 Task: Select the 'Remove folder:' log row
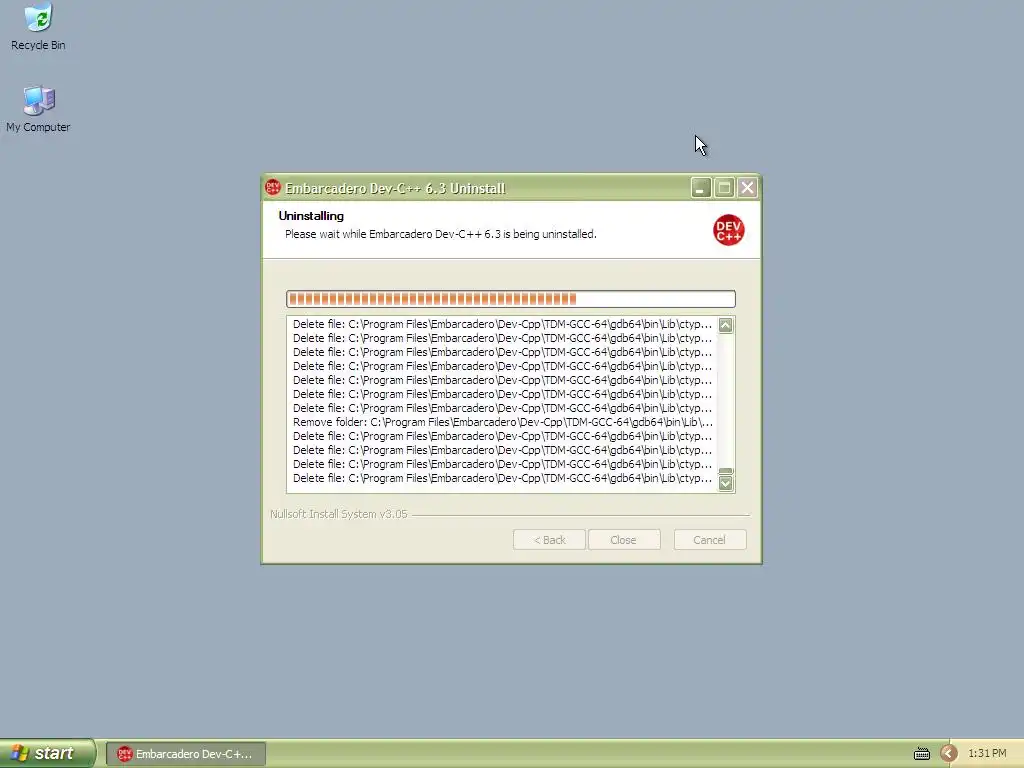coord(502,423)
